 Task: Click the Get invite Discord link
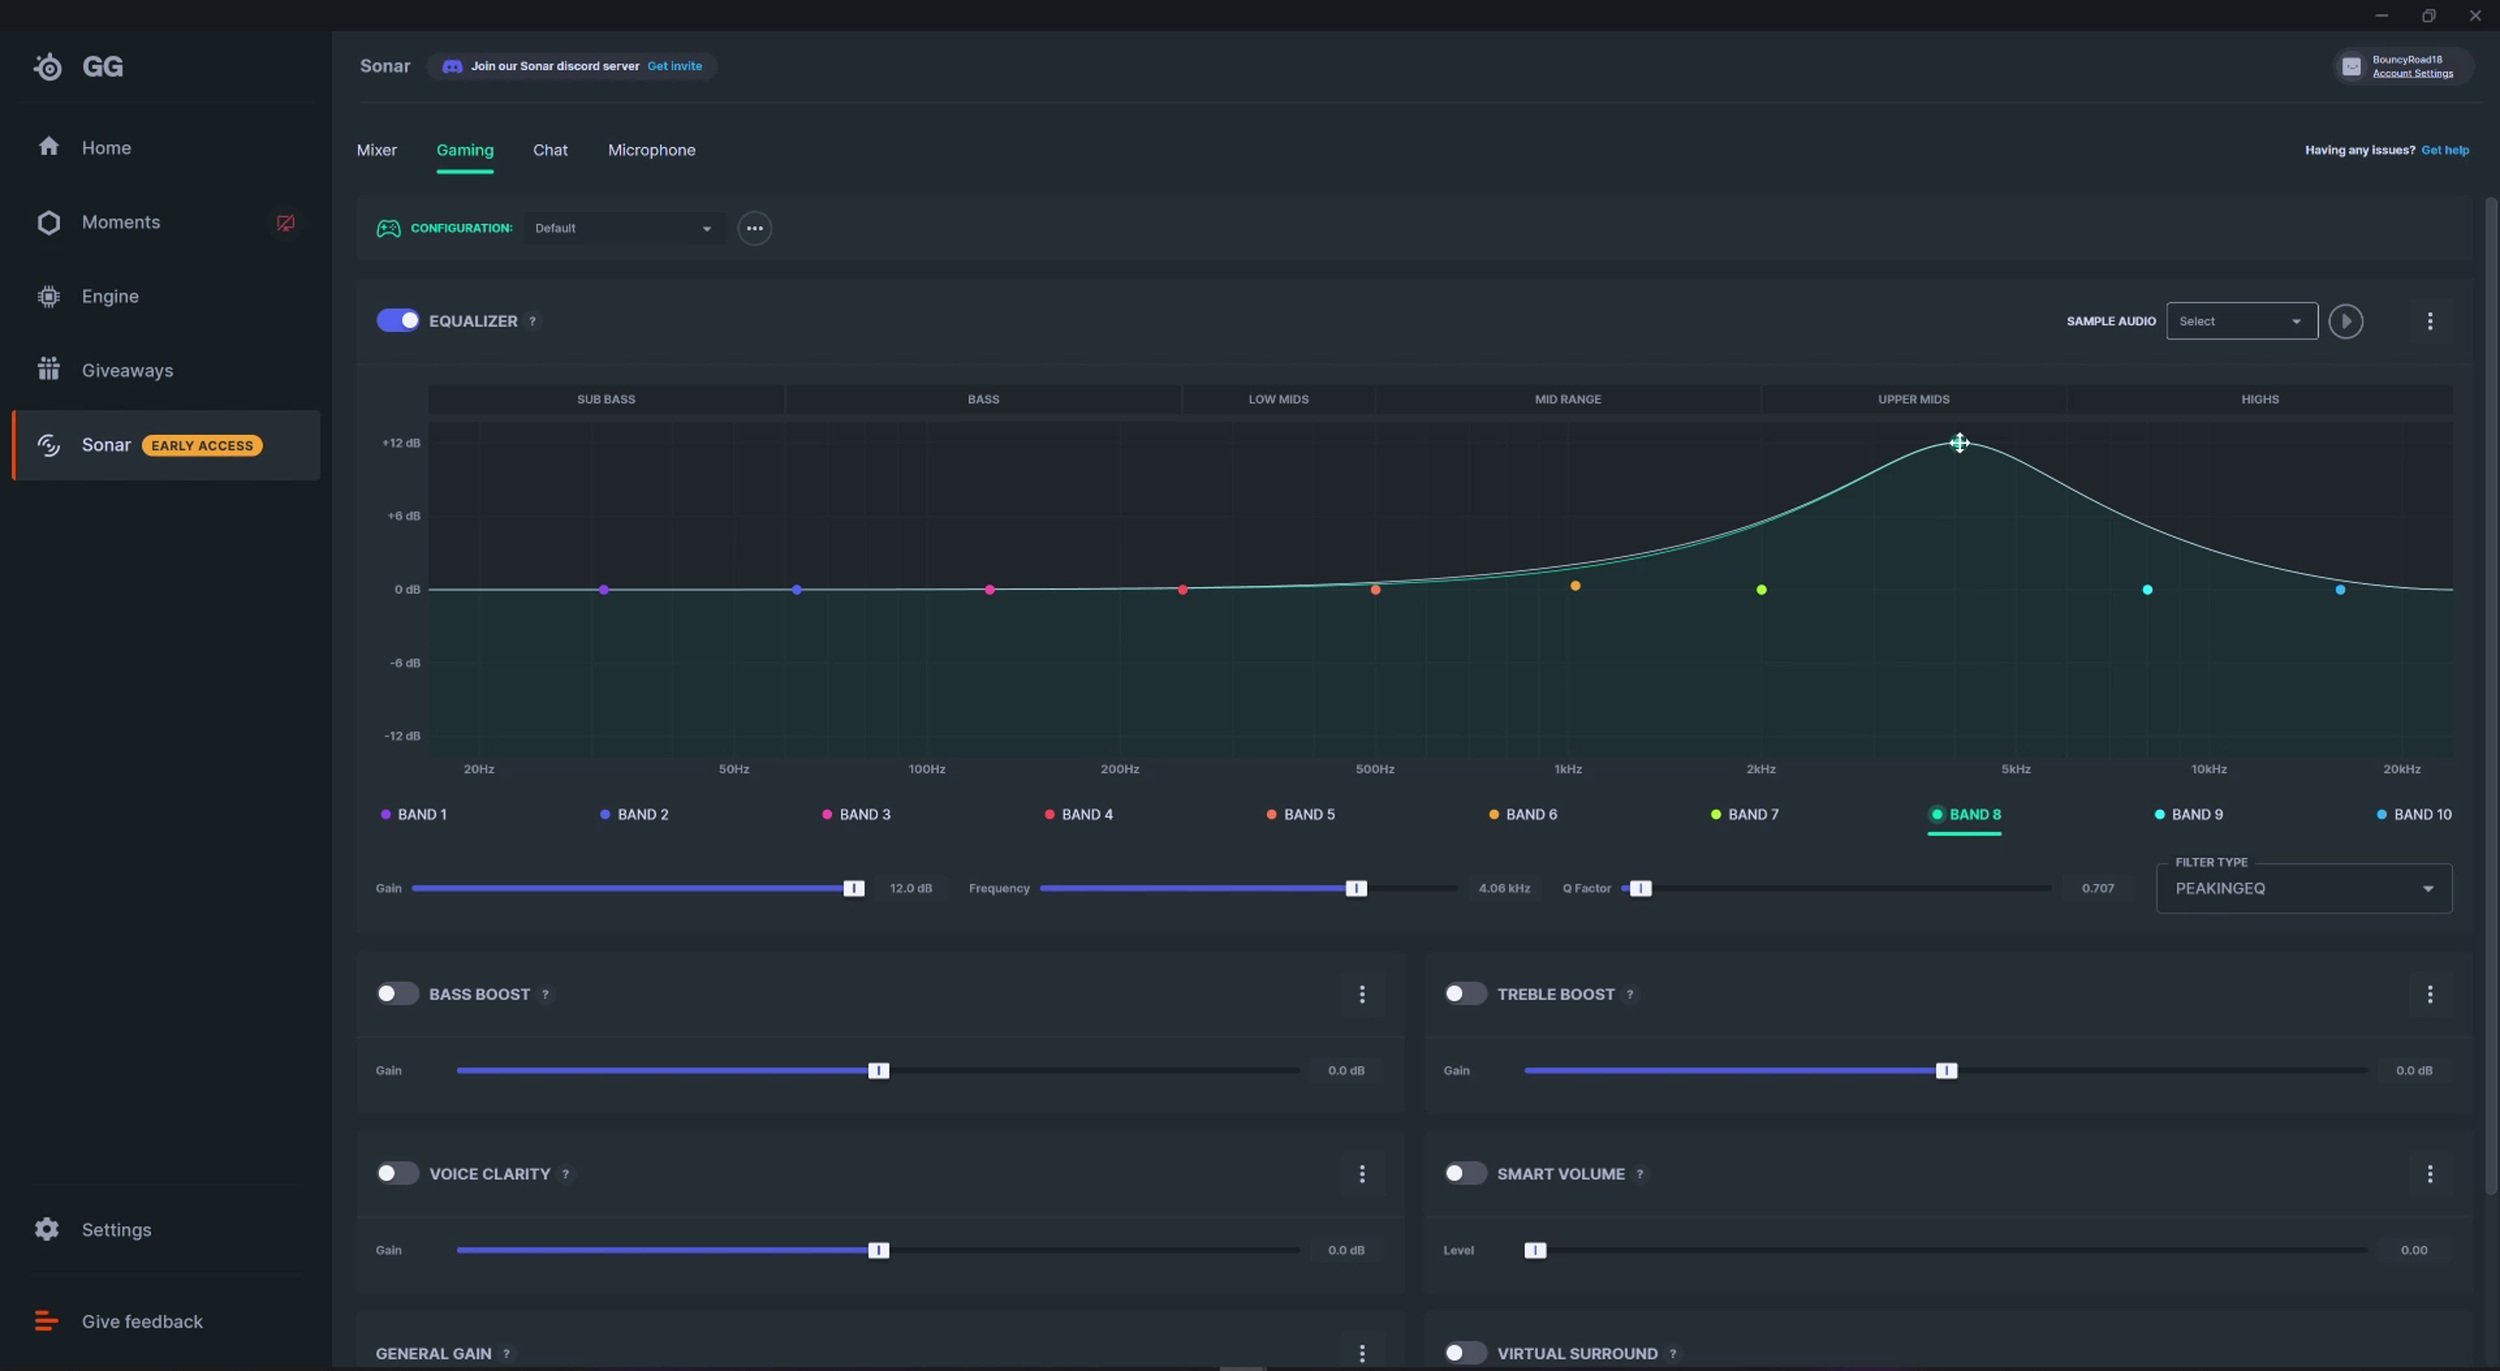tap(674, 66)
